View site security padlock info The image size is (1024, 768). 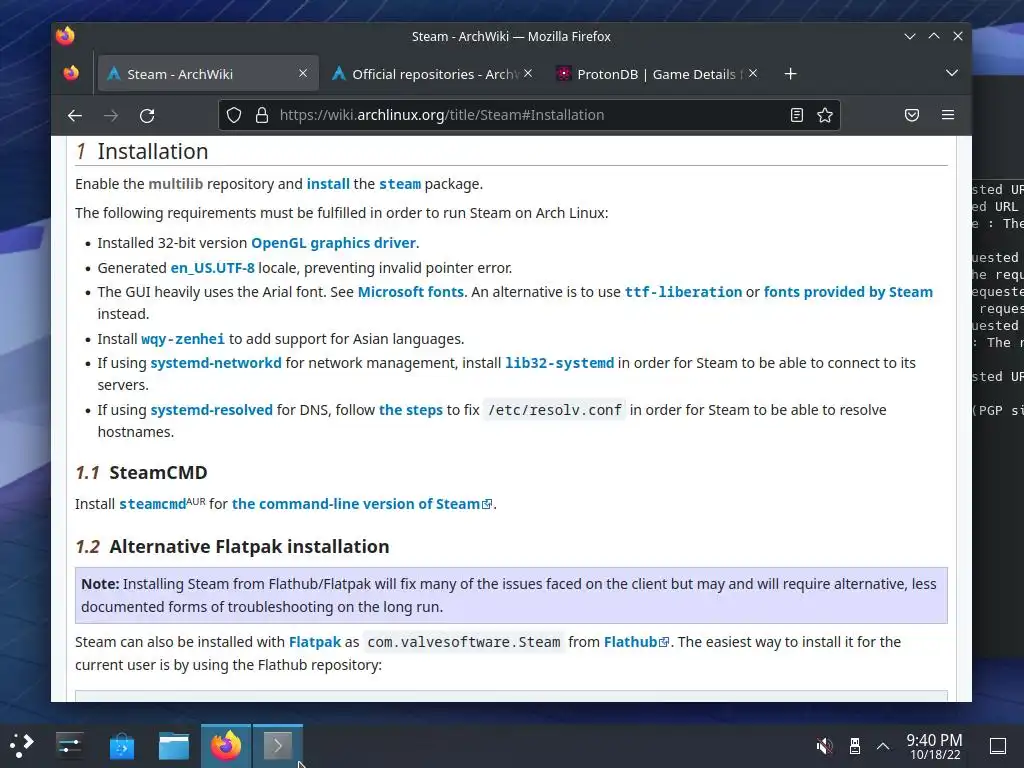(x=262, y=116)
